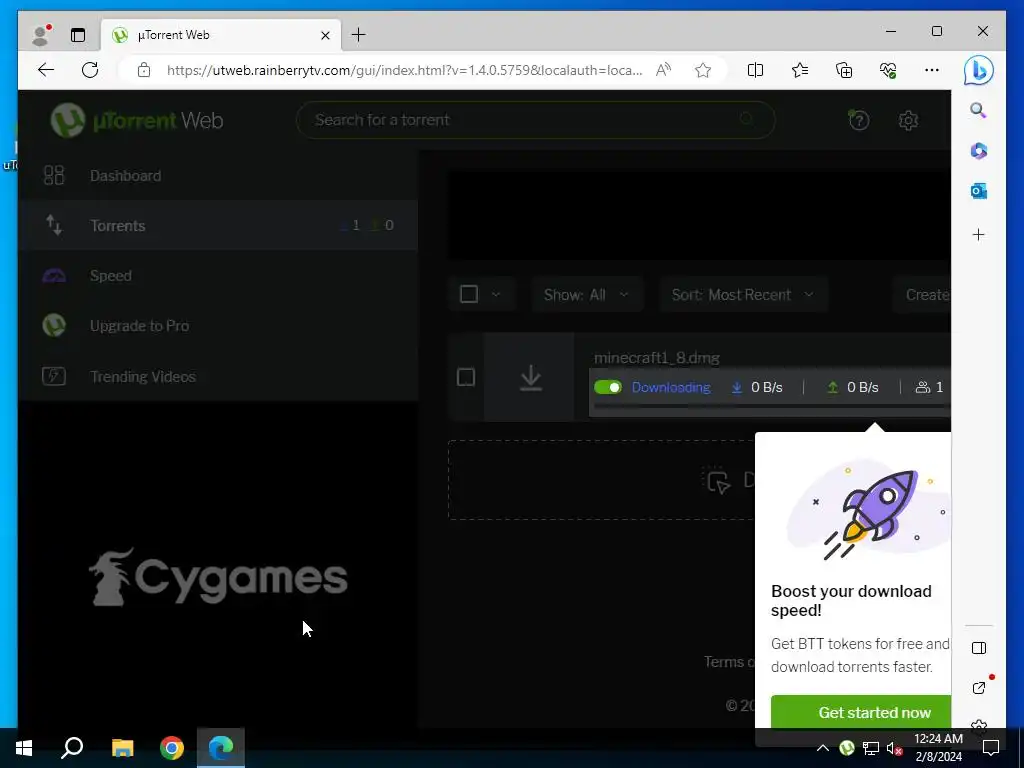Refresh the current page
Image resolution: width=1024 pixels, height=768 pixels.
[x=90, y=70]
